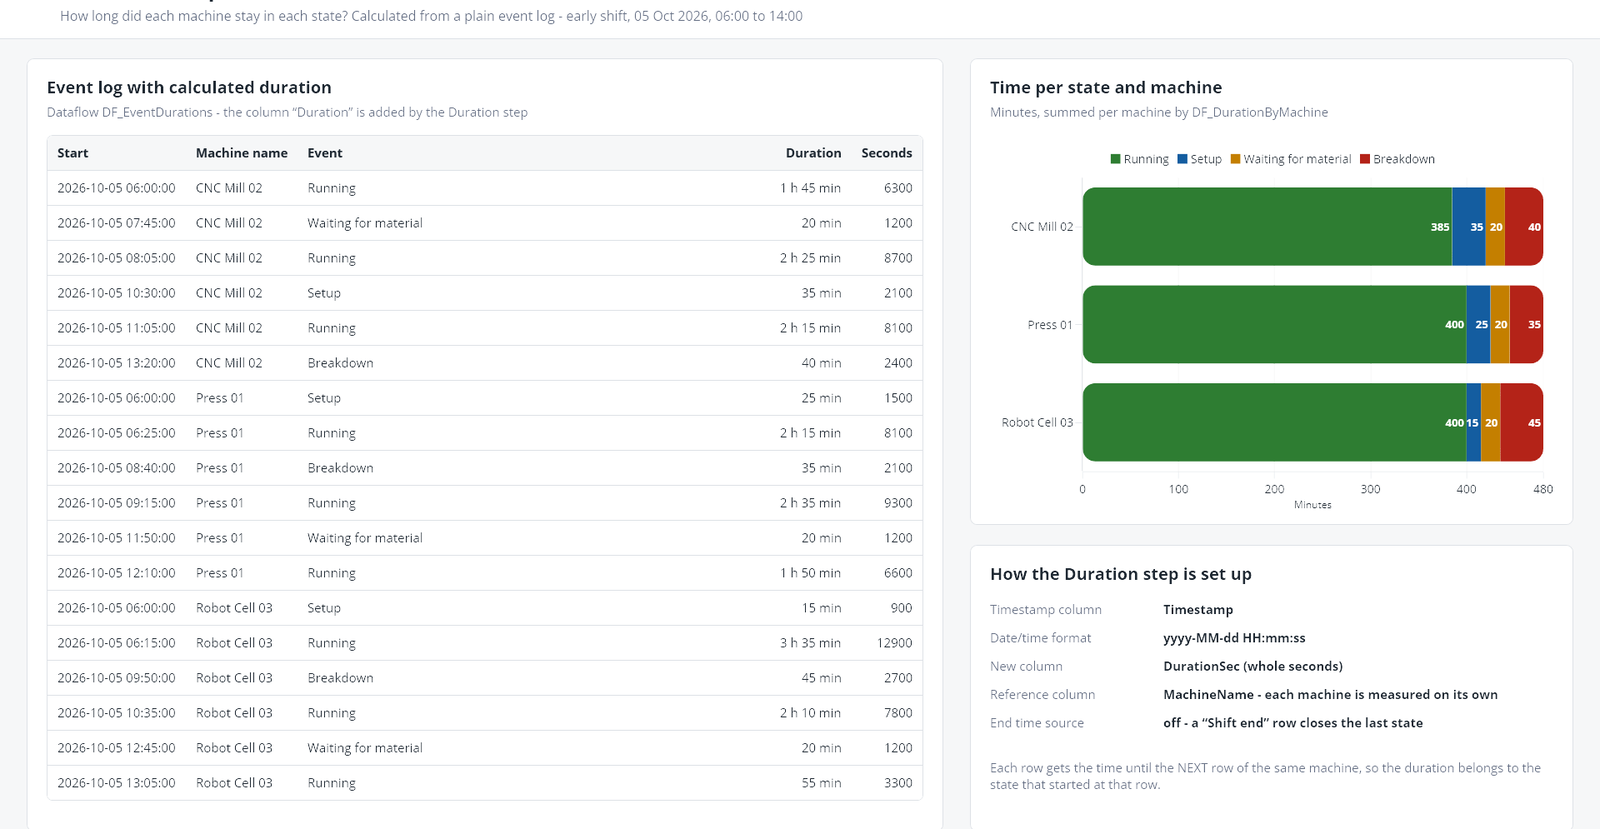This screenshot has height=829, width=1600.
Task: Click CNC Mill 02 chart axis label
Action: [1042, 227]
